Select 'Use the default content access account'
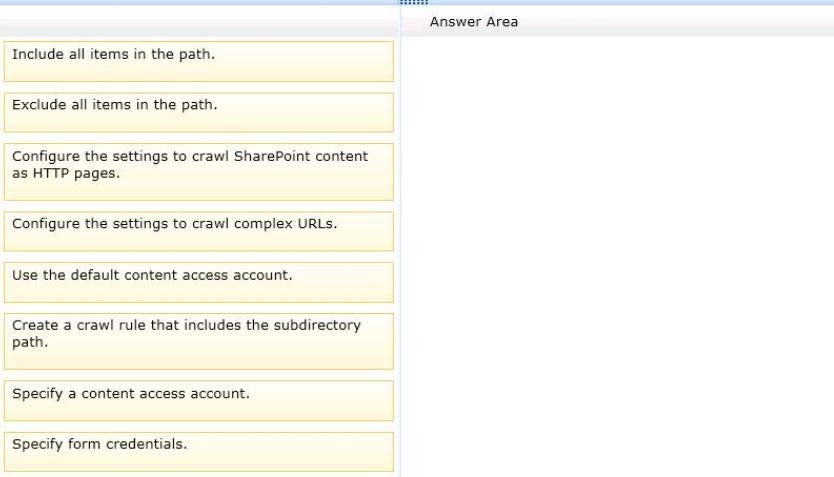834x477 pixels. (x=198, y=282)
